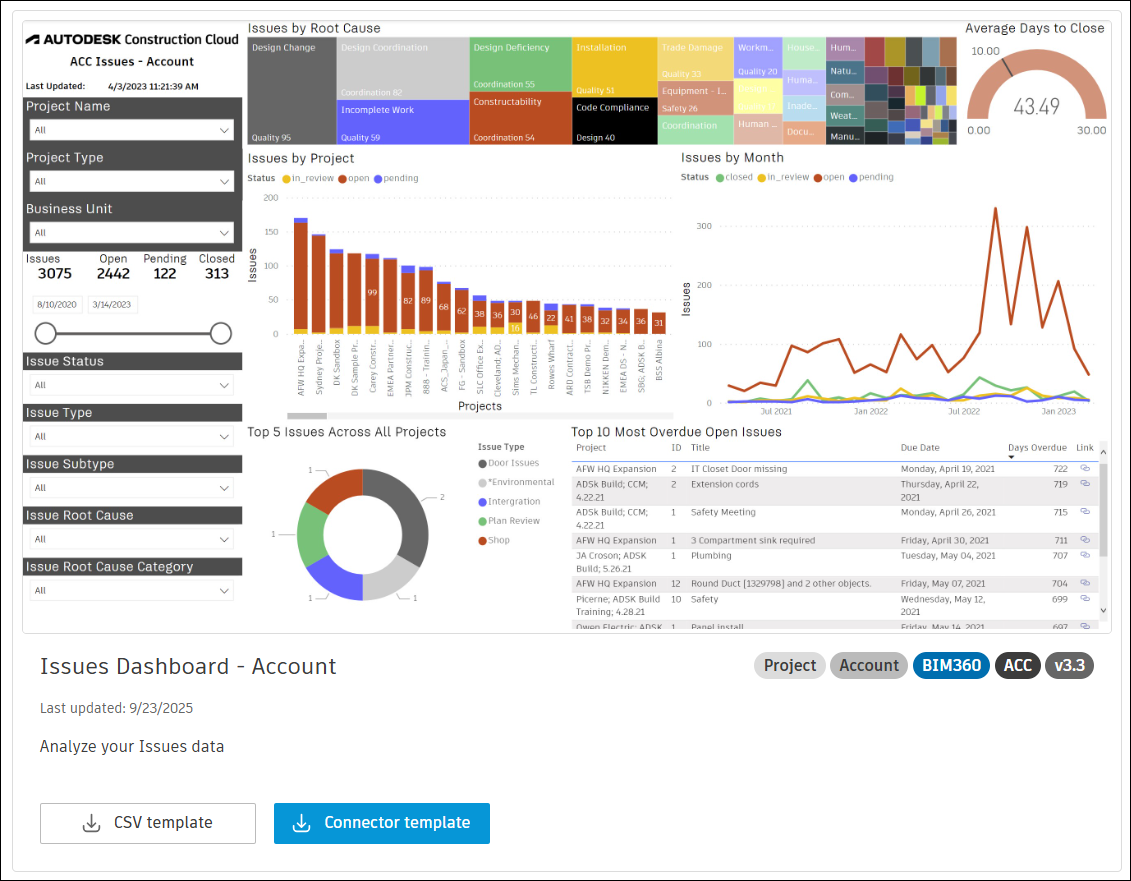1131x881 pixels.
Task: Click download icon in CSV template button
Action: 92,823
